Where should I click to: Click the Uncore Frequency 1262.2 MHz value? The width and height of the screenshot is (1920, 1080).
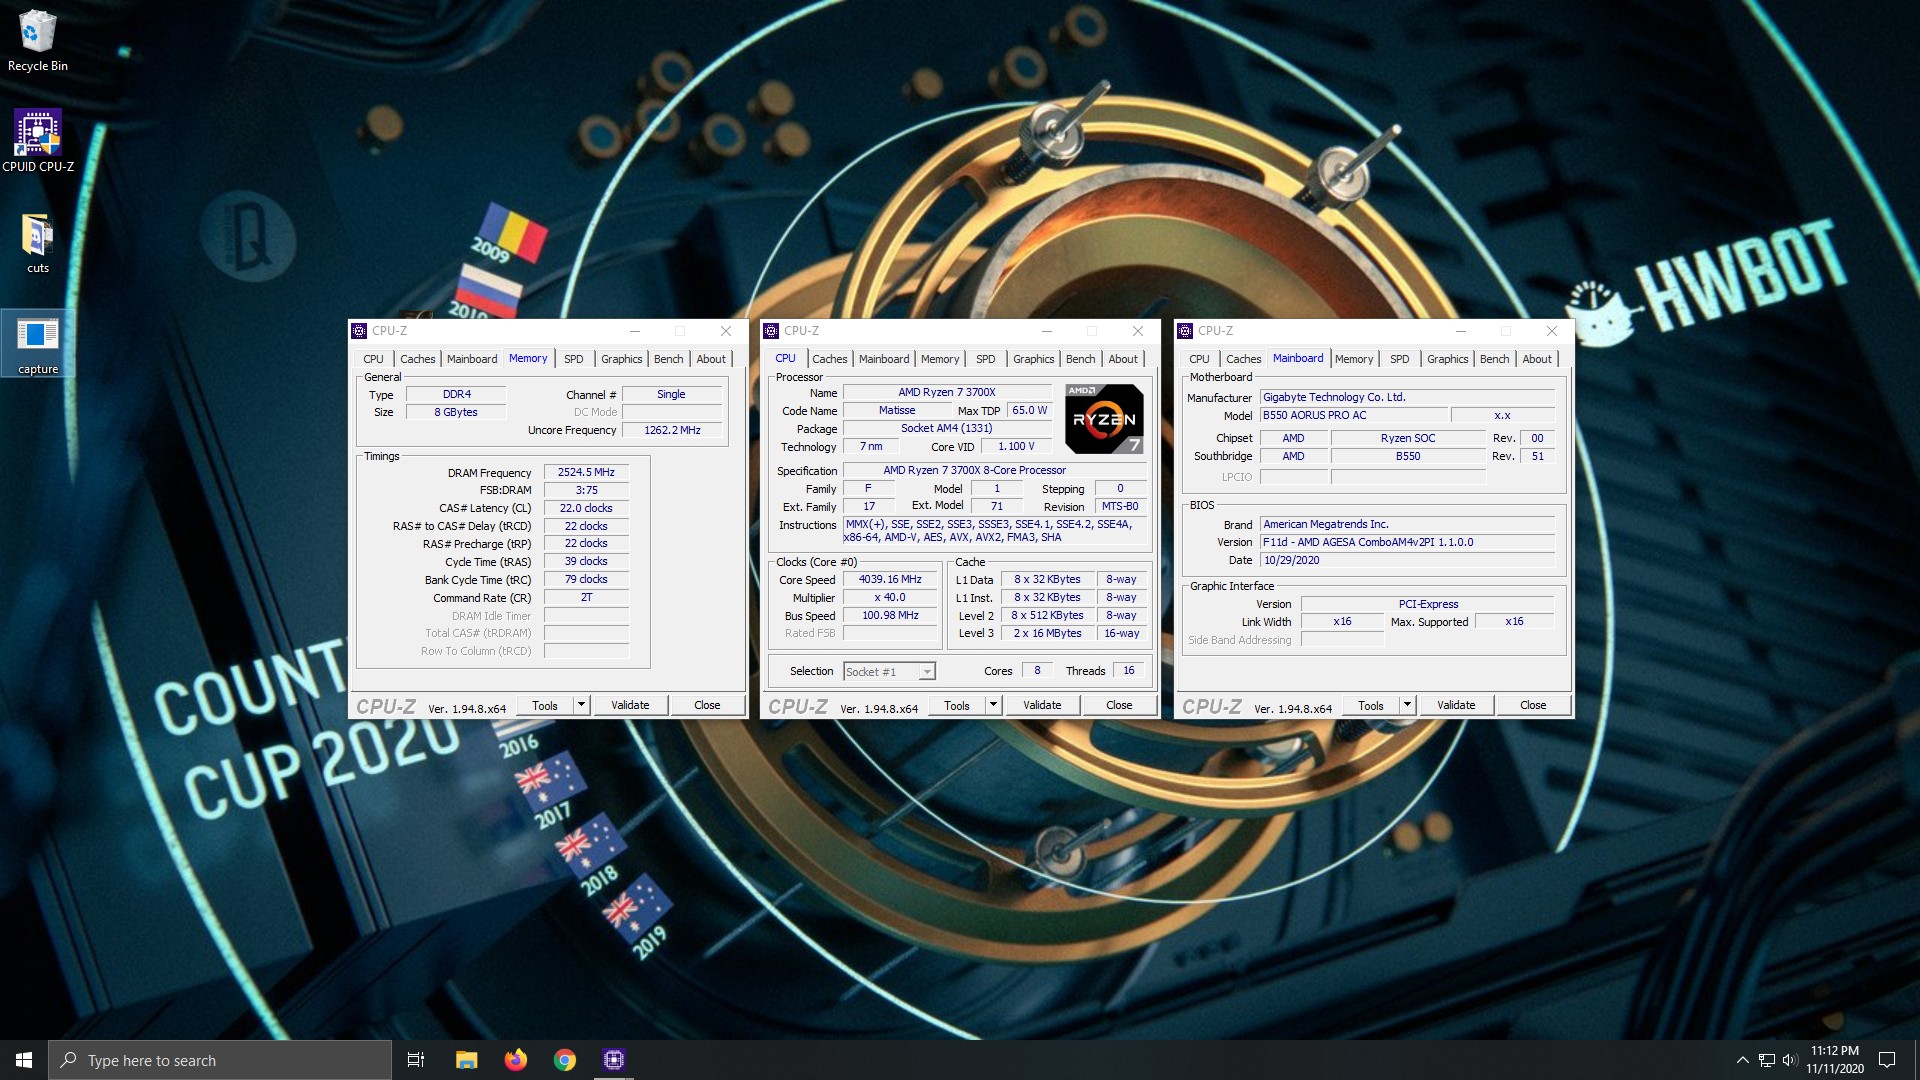(672, 430)
